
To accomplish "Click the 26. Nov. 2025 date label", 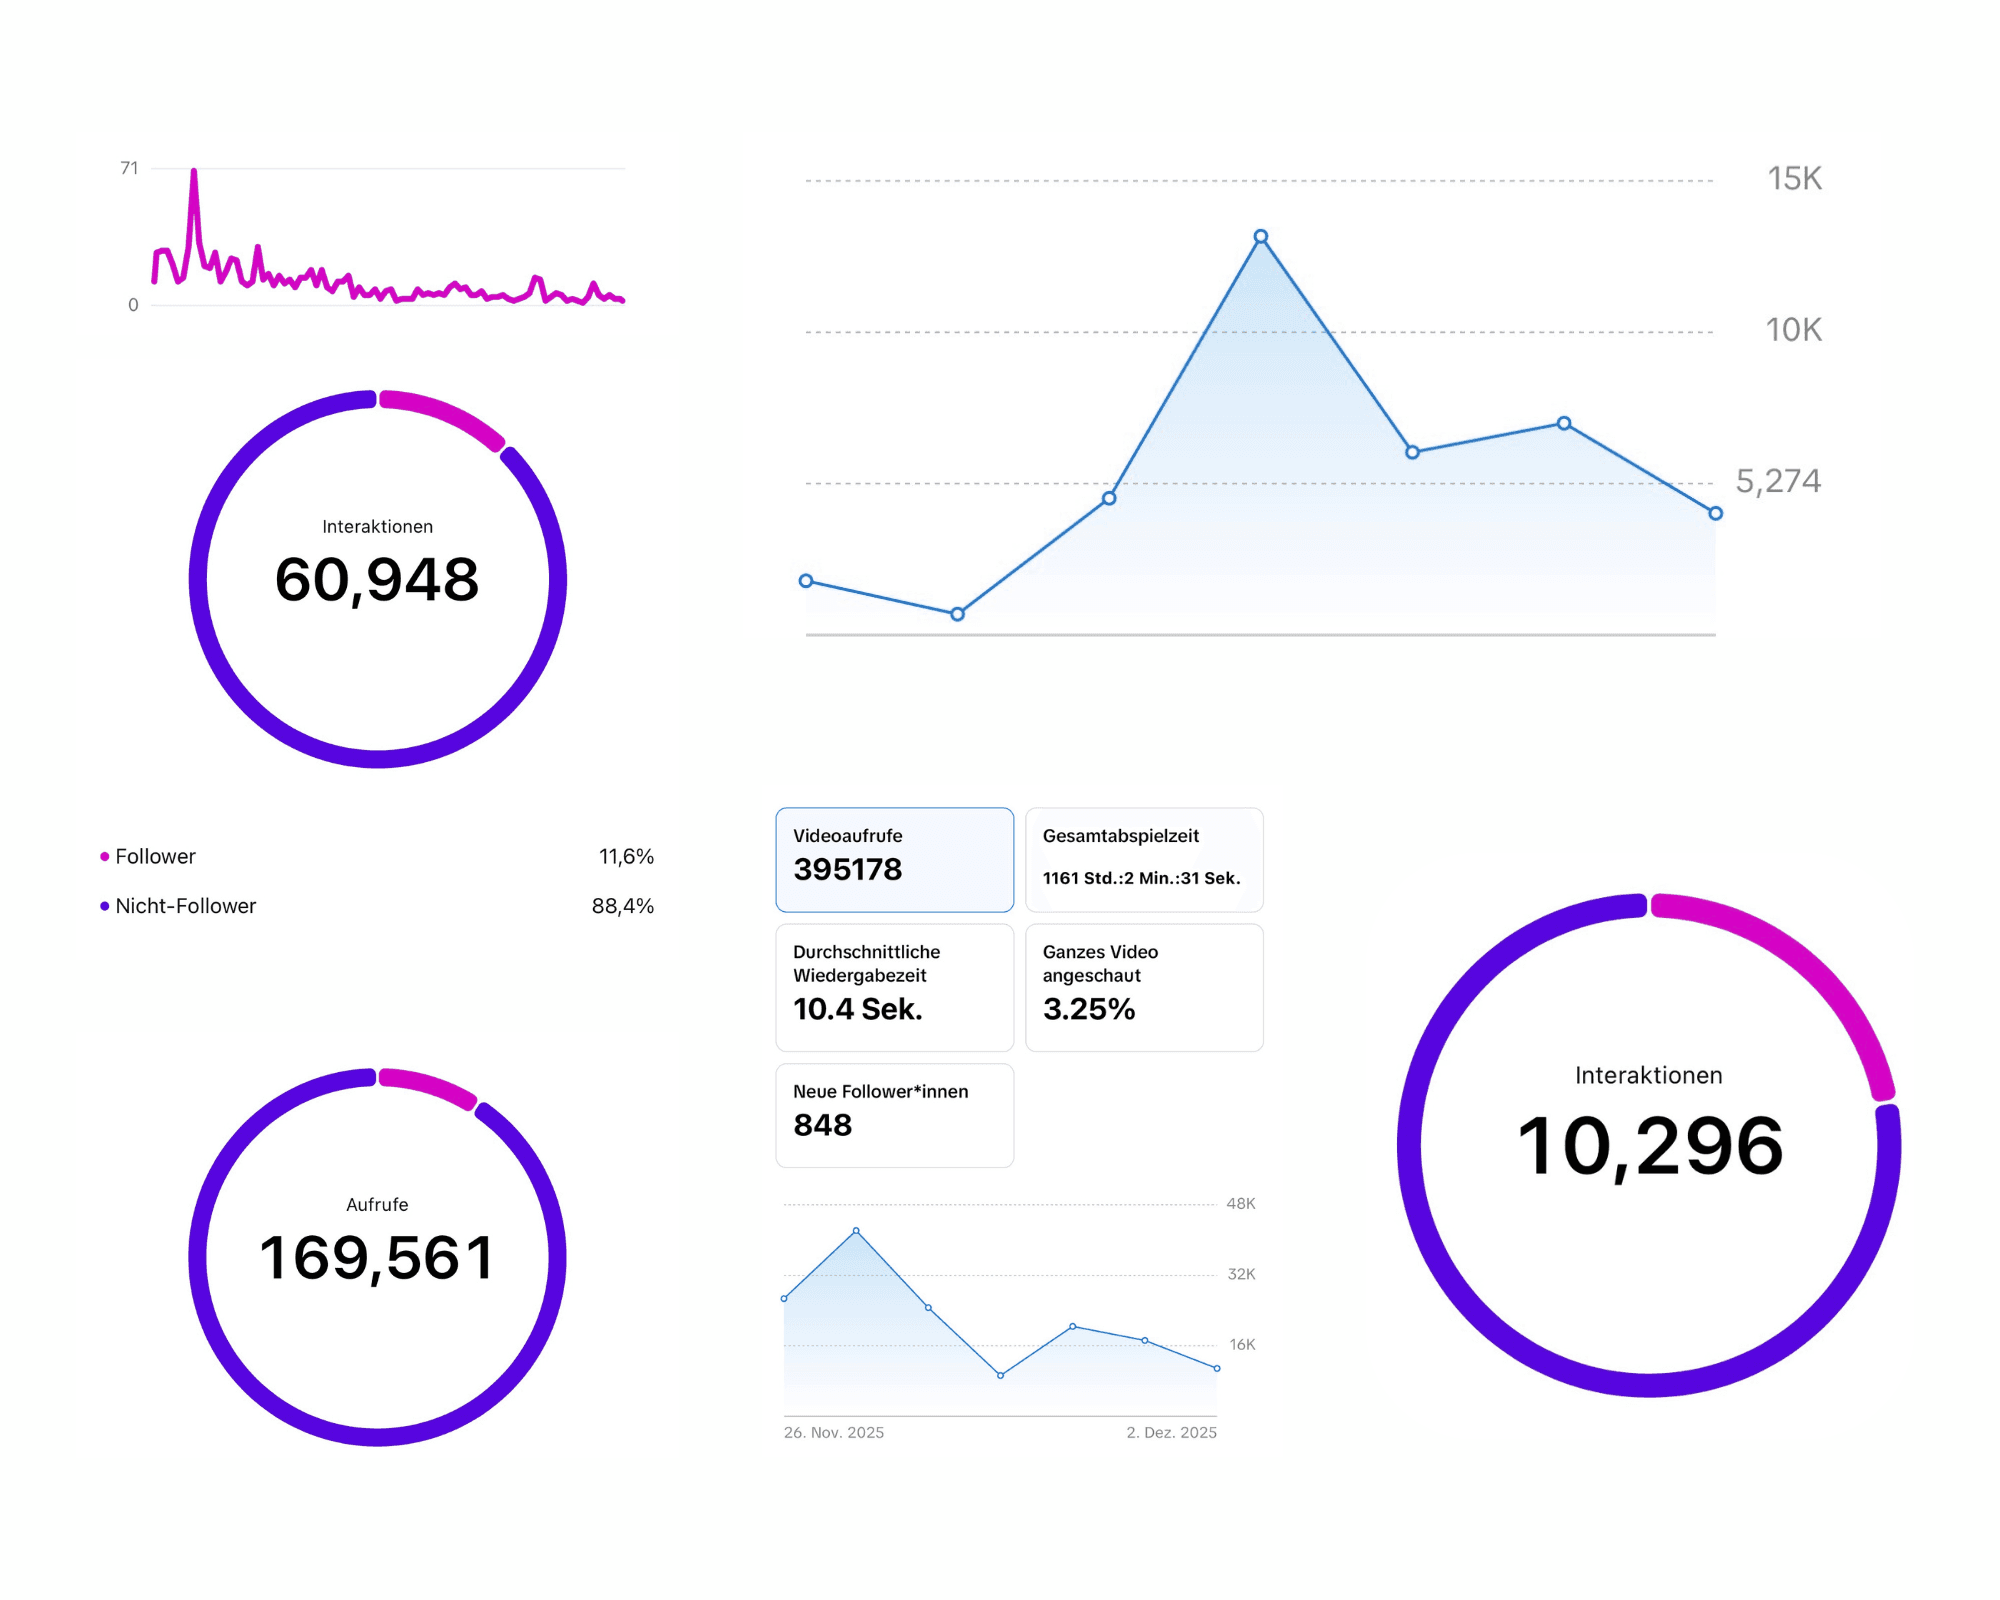I will [x=834, y=1432].
